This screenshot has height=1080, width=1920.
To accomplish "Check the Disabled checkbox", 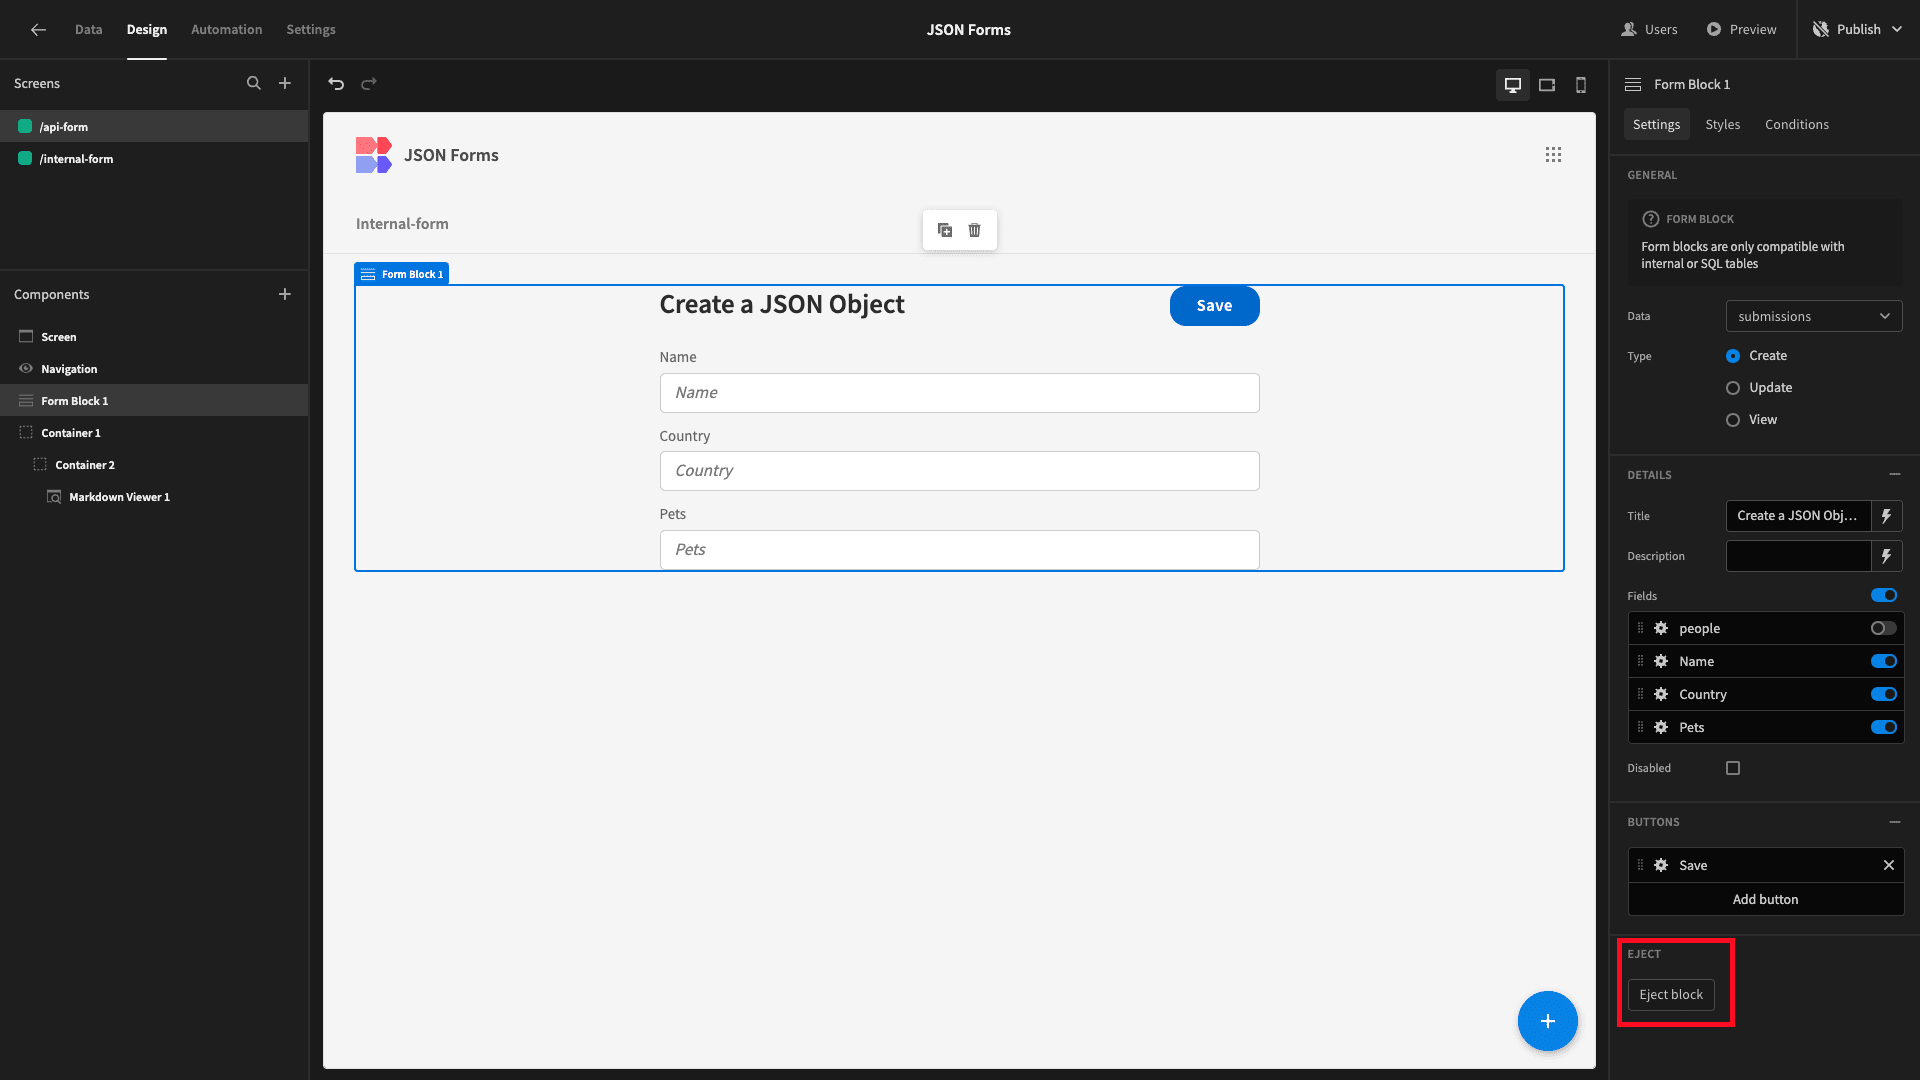I will 1733,769.
